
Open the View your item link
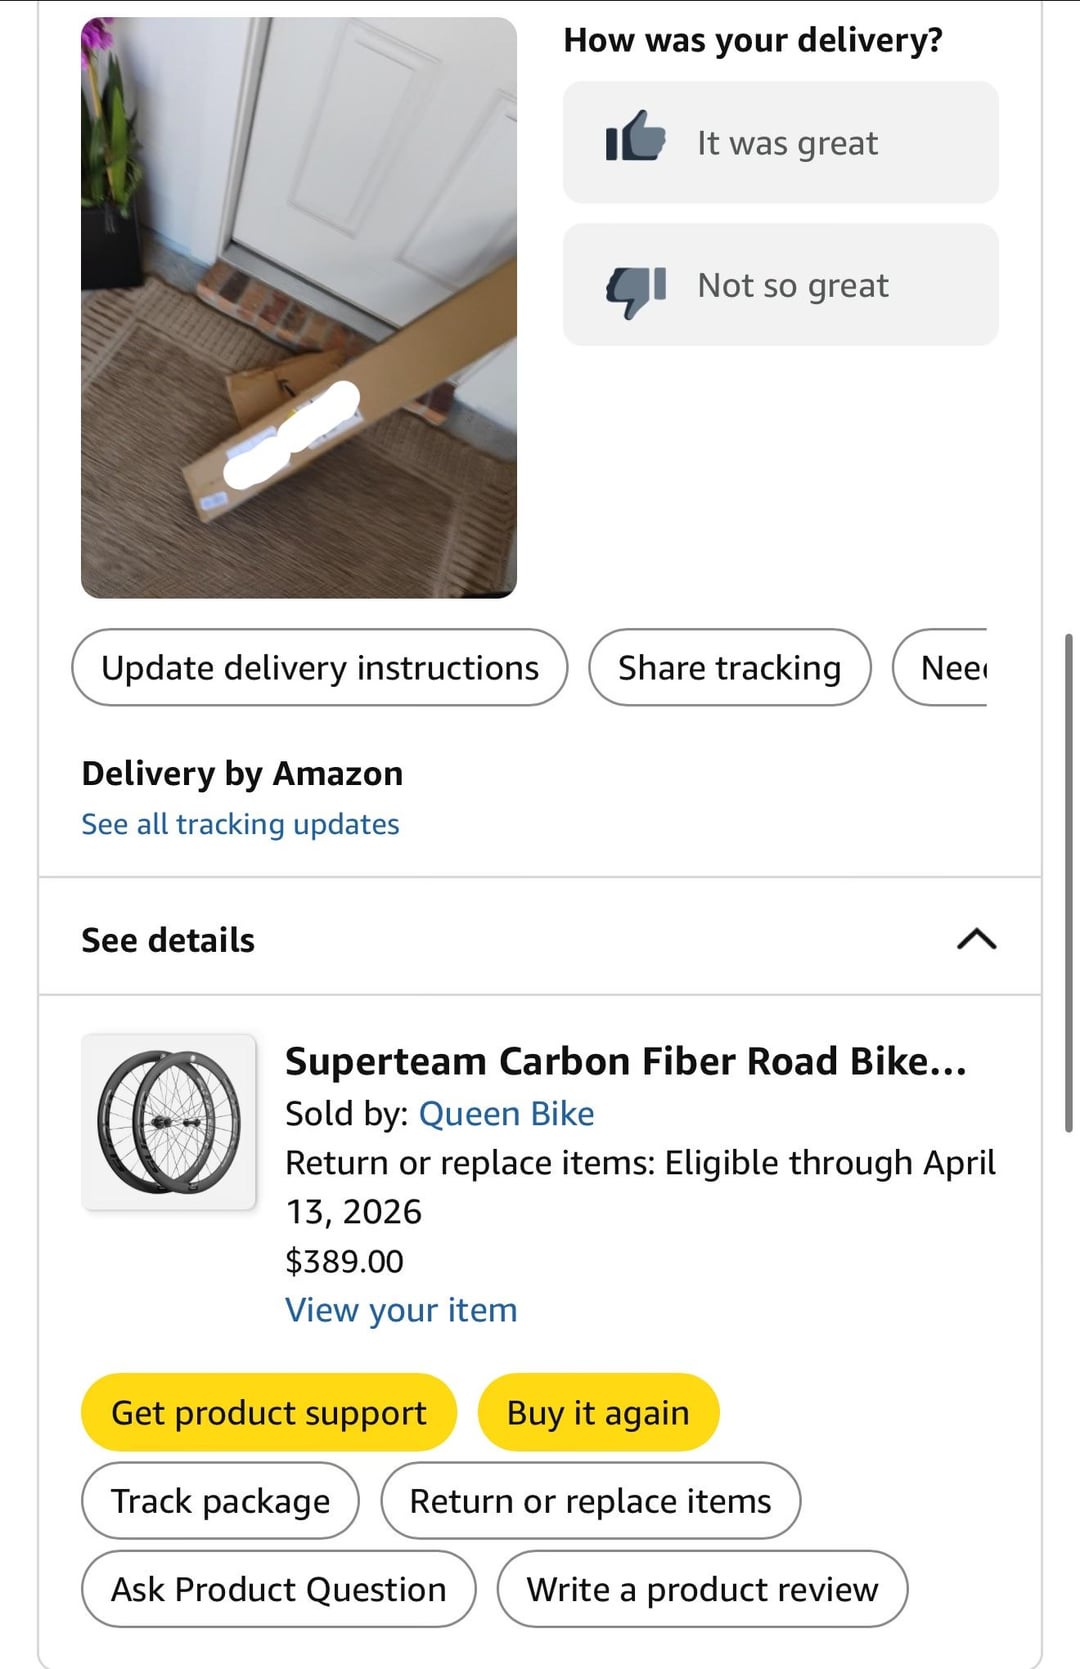coord(401,1310)
